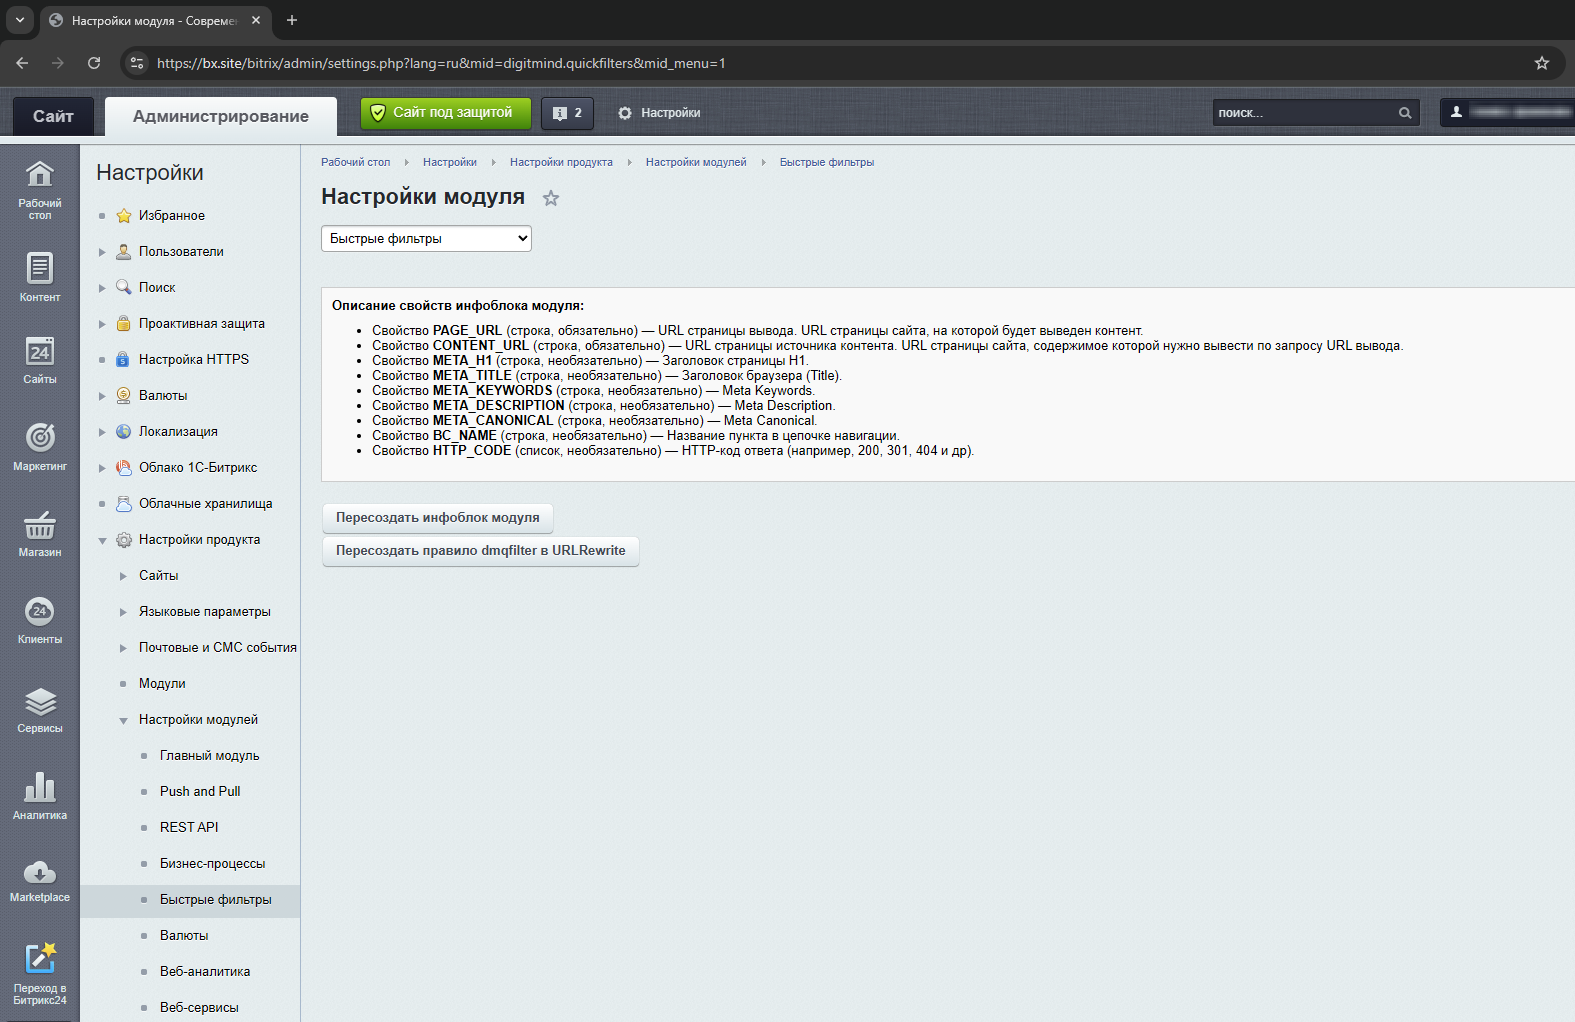The image size is (1575, 1022).
Task: Click Пересоздать правило dmqfilter в URLRewrite
Action: pyautogui.click(x=480, y=551)
